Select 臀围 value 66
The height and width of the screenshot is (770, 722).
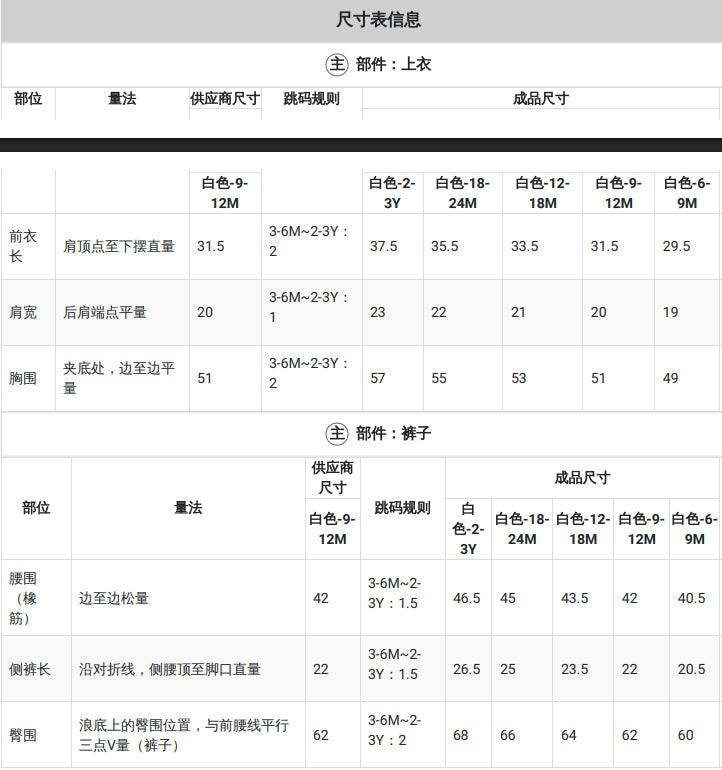pos(508,735)
